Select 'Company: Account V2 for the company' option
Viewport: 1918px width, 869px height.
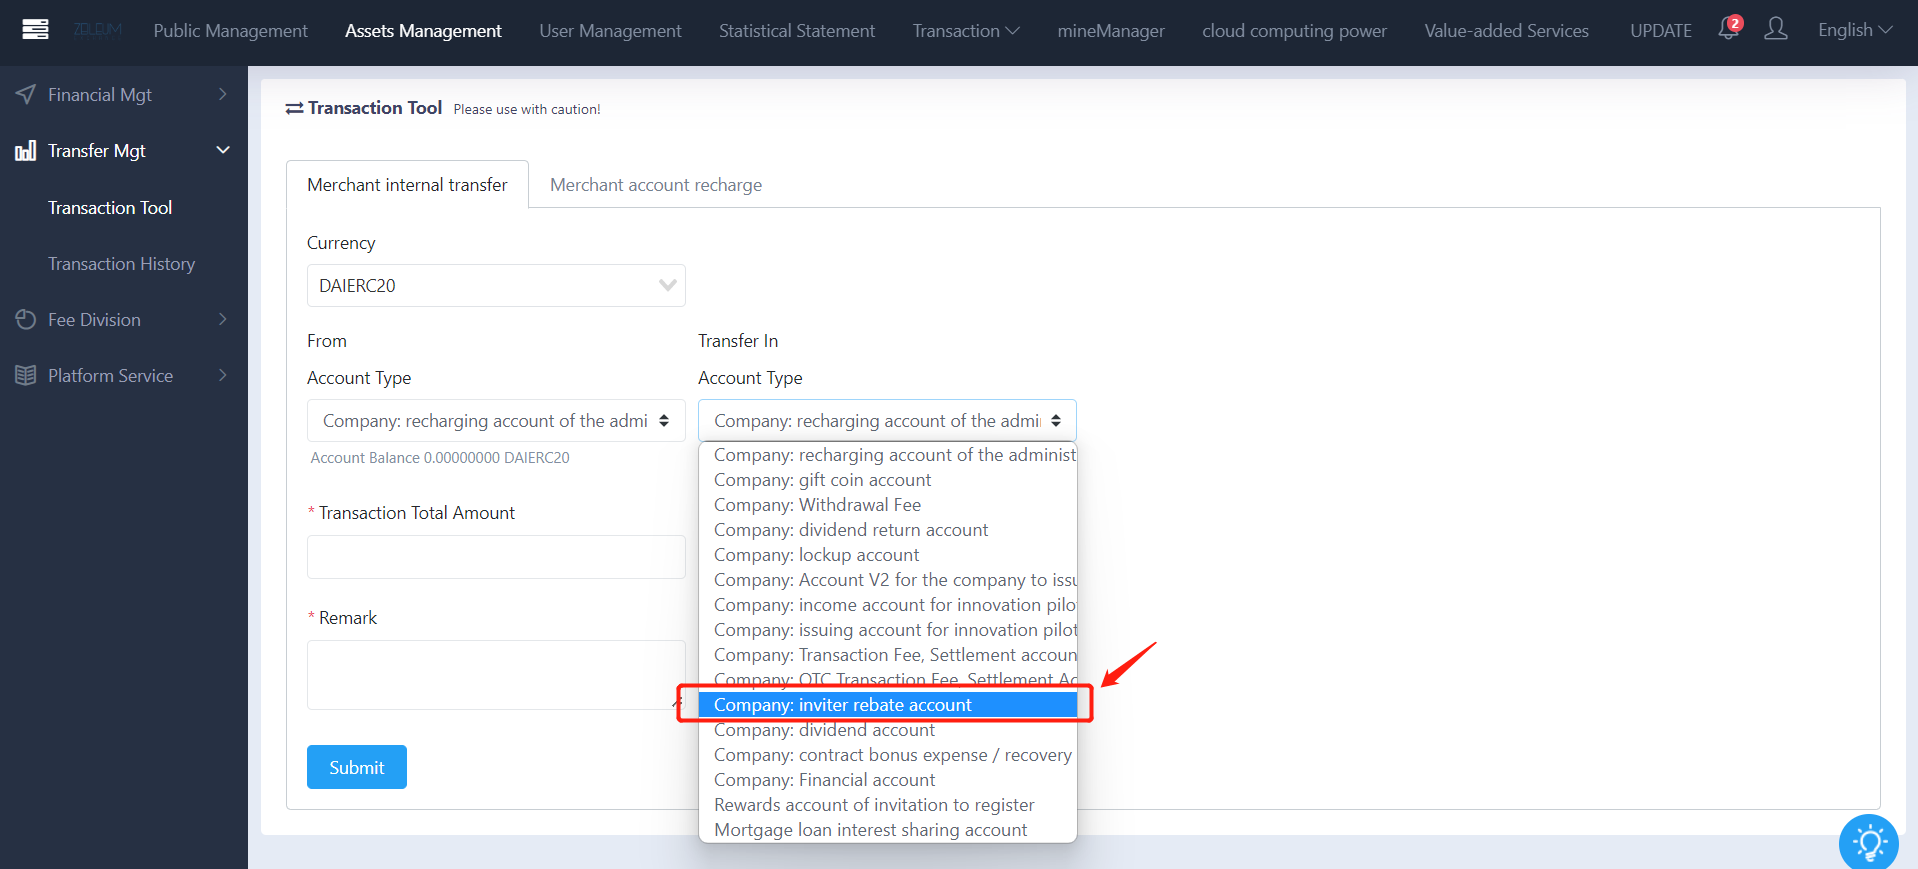(x=888, y=580)
